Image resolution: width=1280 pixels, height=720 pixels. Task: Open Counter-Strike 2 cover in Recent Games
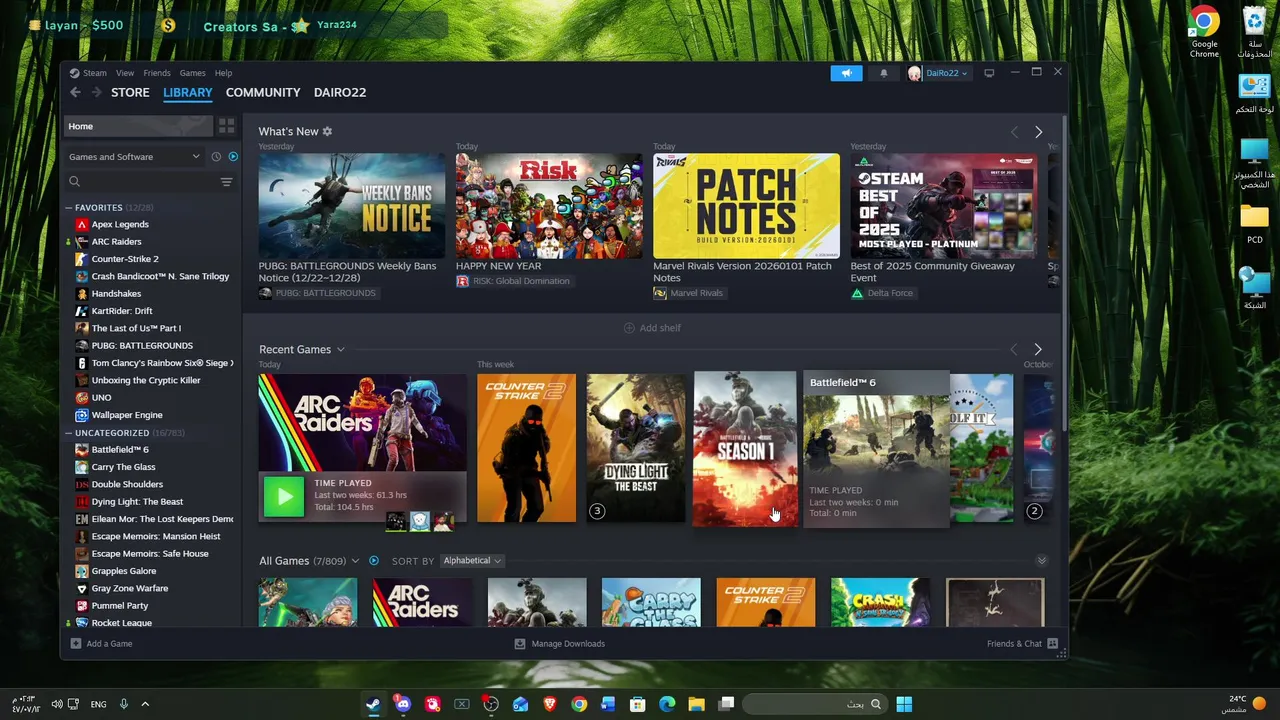tap(526, 448)
